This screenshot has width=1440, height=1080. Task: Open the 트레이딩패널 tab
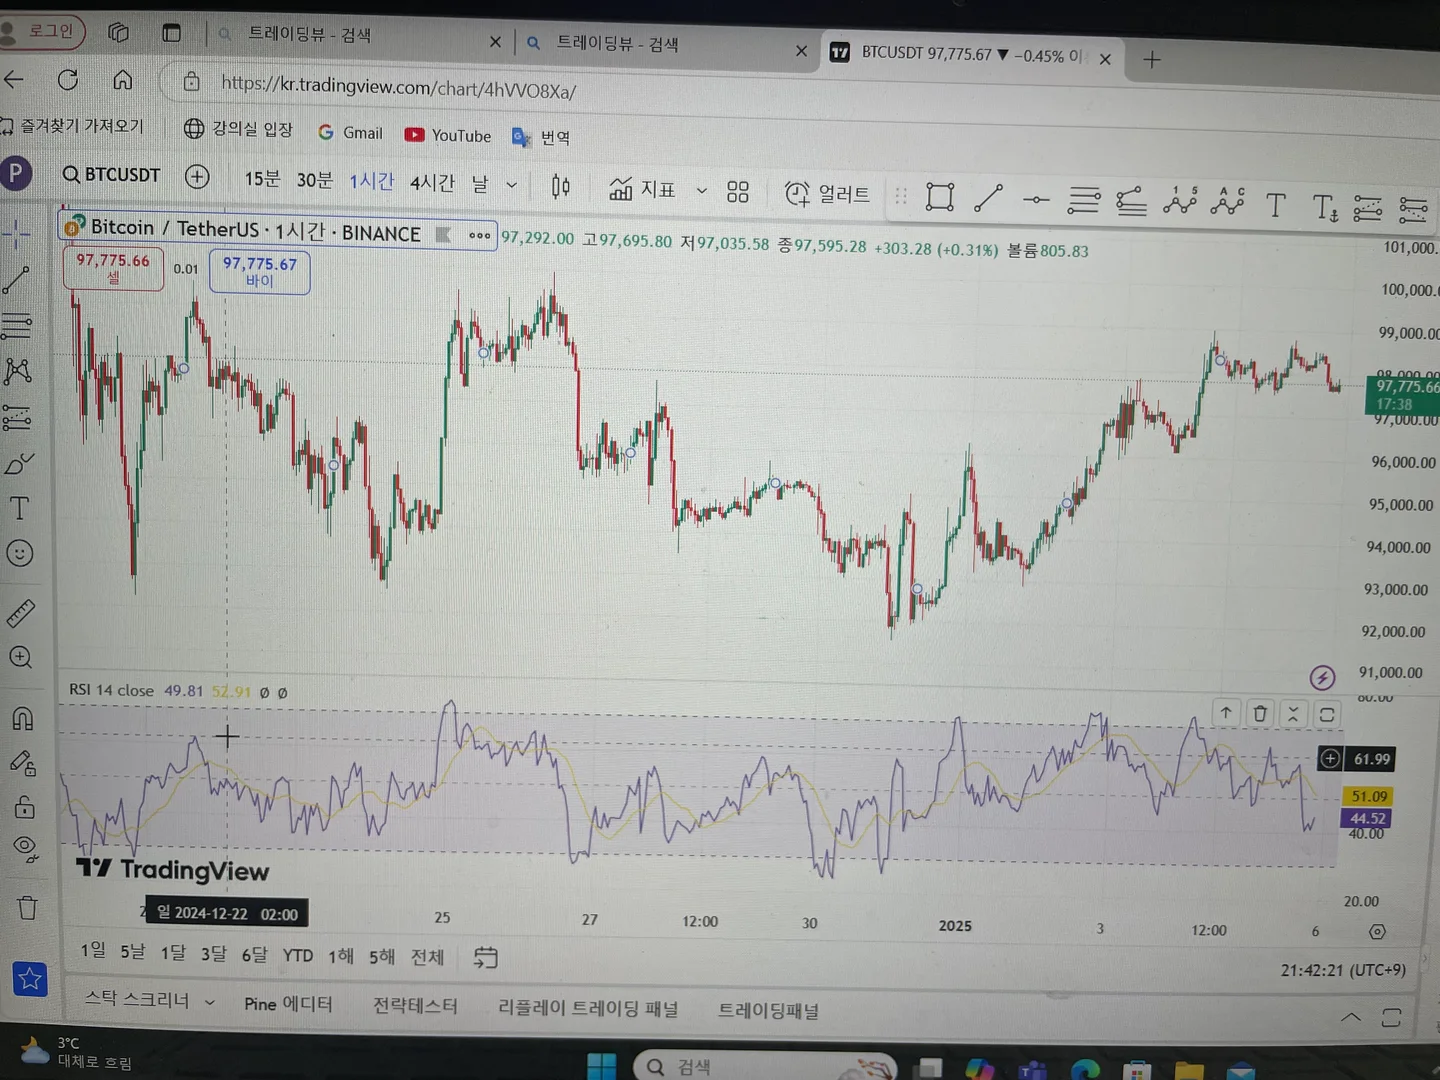[x=768, y=1011]
